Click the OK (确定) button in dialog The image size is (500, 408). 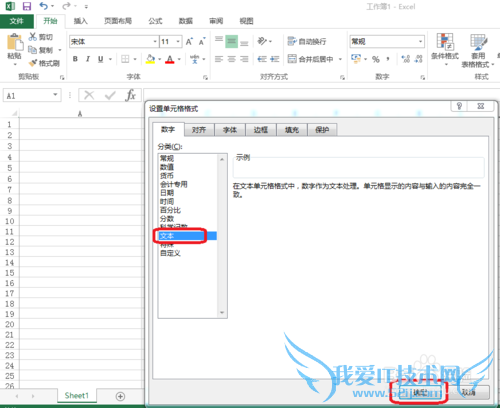click(x=420, y=392)
